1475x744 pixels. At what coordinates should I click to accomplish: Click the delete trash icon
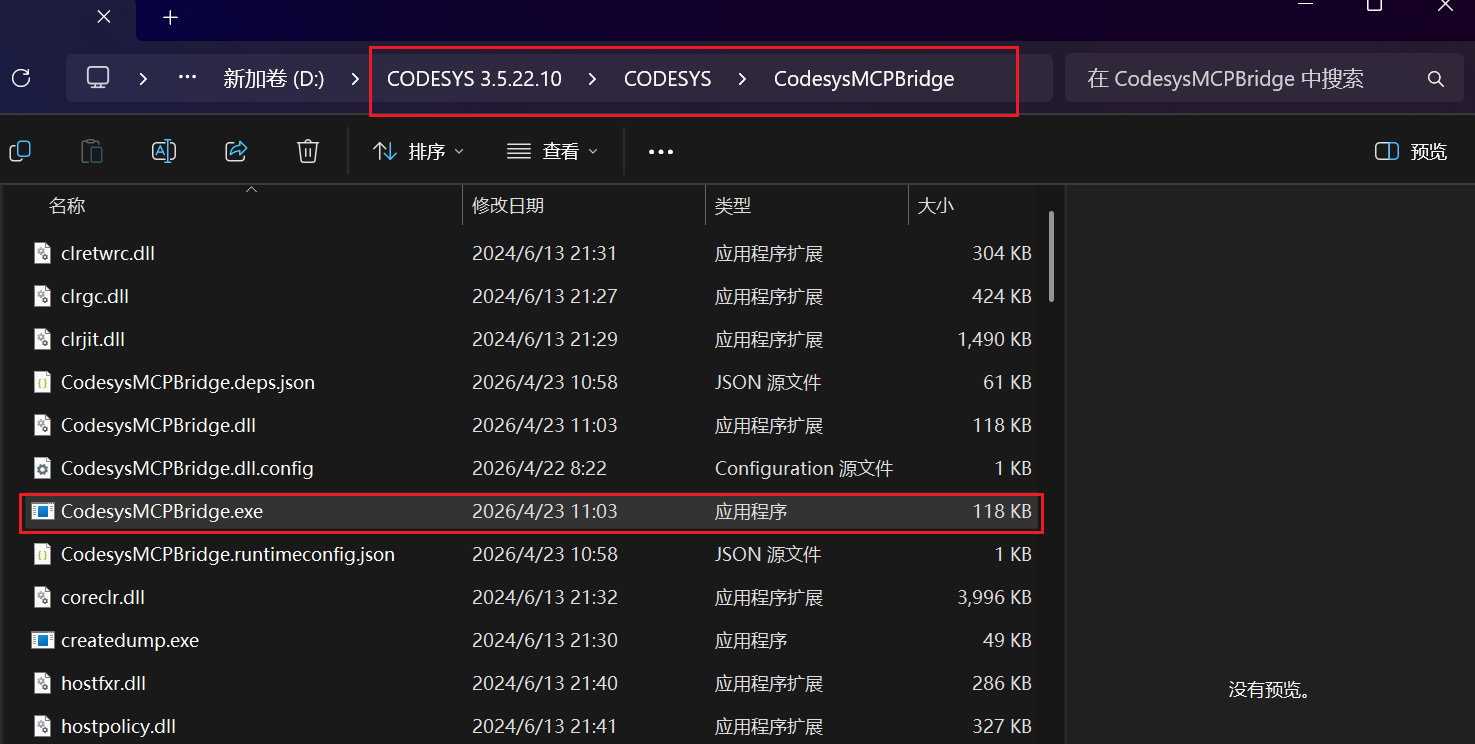(308, 151)
